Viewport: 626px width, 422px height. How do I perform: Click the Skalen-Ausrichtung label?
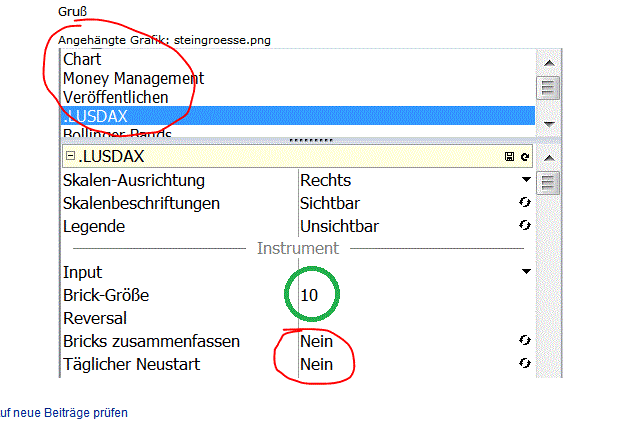(134, 180)
